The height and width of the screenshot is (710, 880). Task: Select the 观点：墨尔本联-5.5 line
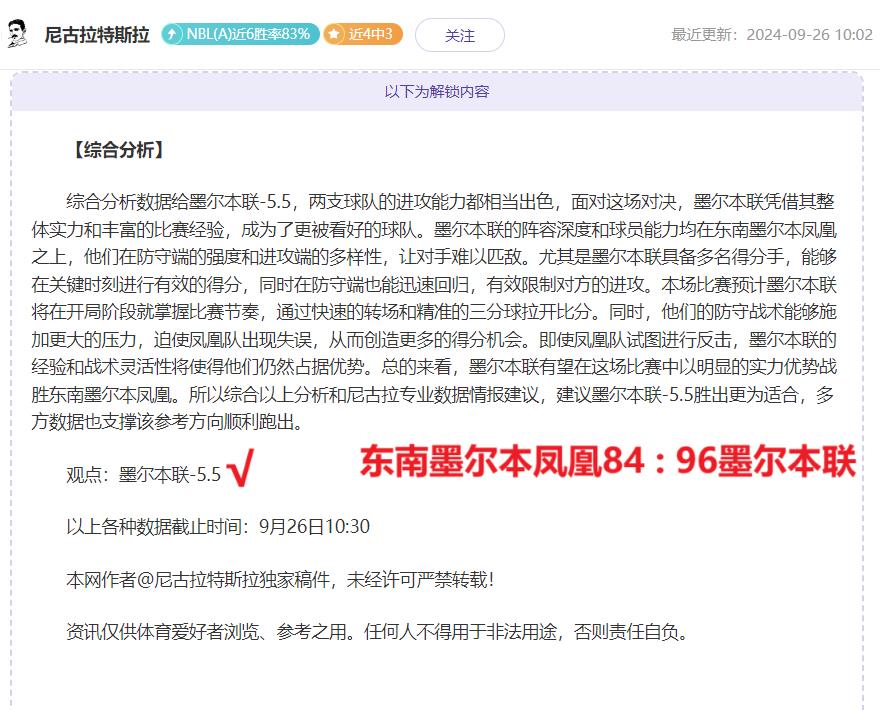tap(144, 475)
